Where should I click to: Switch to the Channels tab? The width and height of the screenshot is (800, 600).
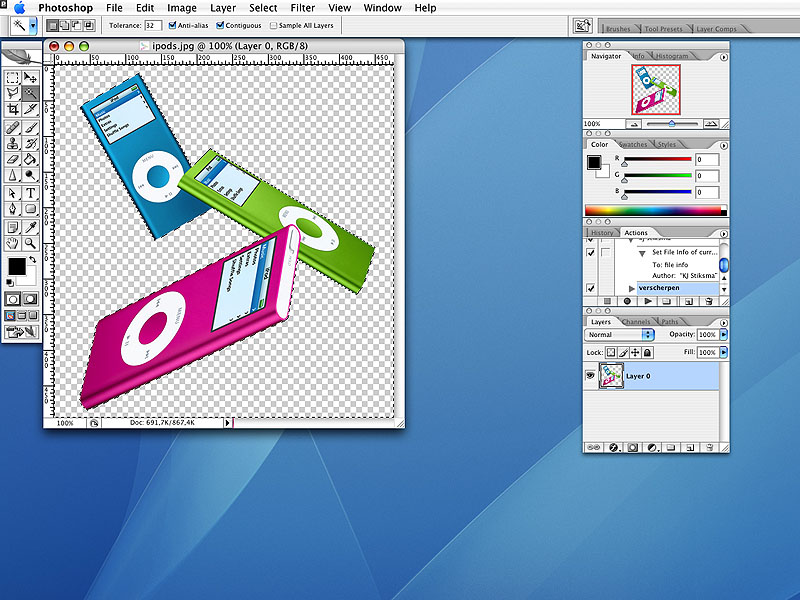pyautogui.click(x=635, y=322)
